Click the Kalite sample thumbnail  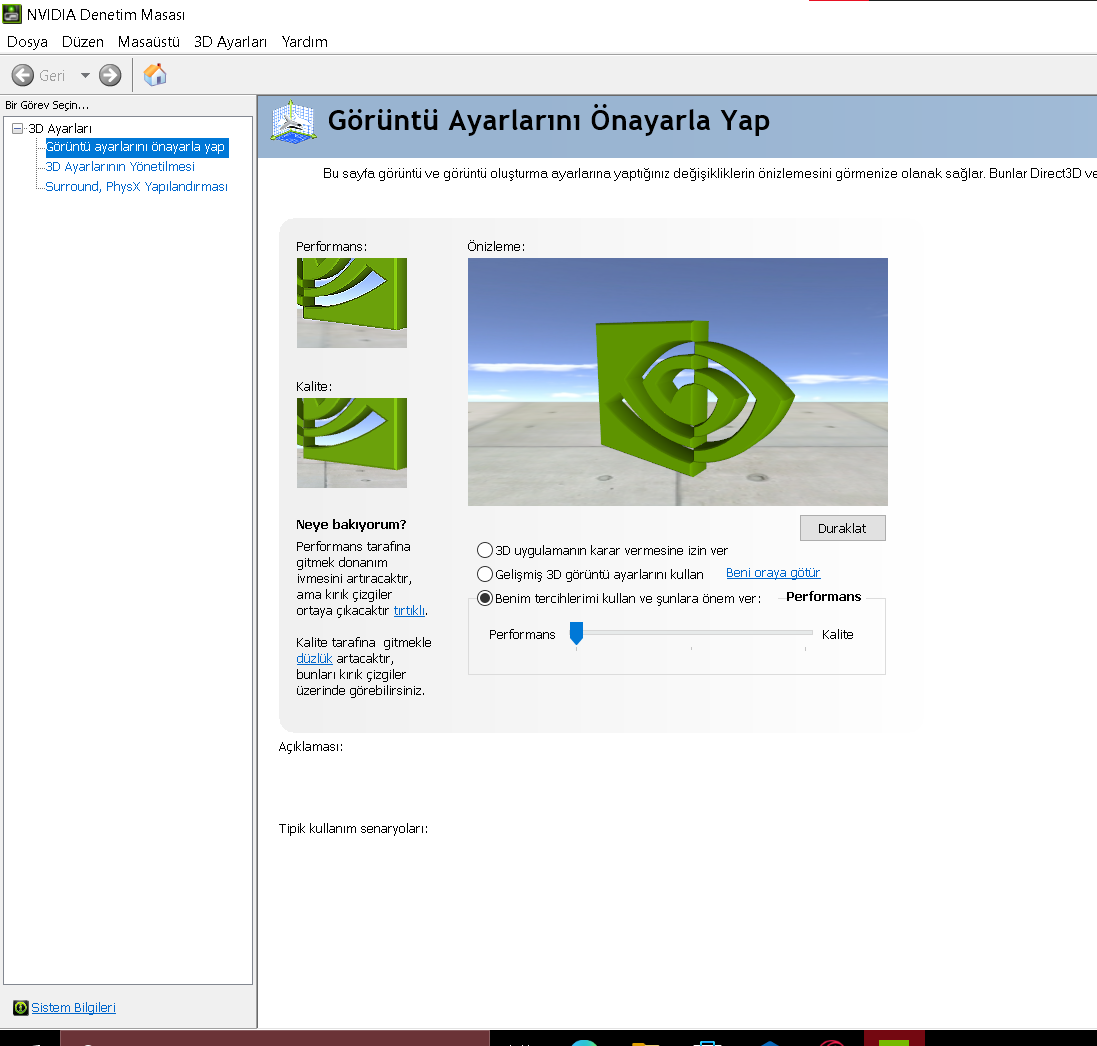(351, 443)
